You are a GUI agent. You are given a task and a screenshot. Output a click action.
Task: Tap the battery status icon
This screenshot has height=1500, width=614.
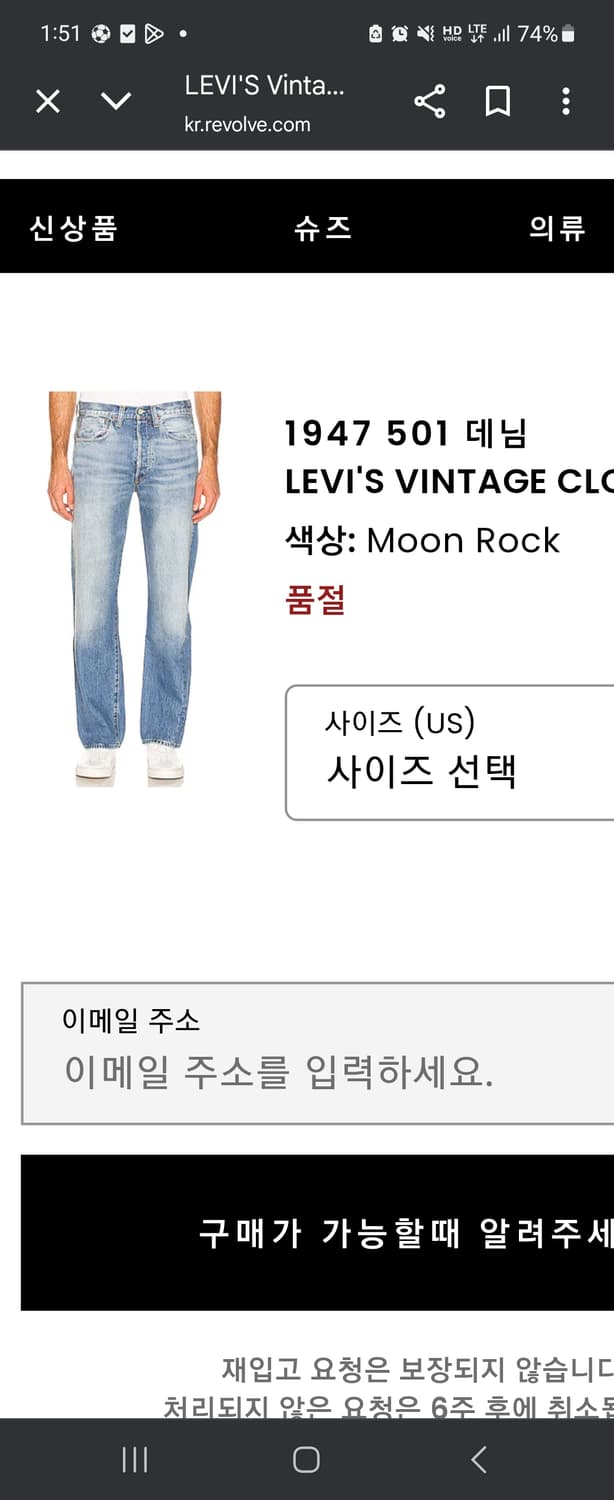[x=568, y=34]
